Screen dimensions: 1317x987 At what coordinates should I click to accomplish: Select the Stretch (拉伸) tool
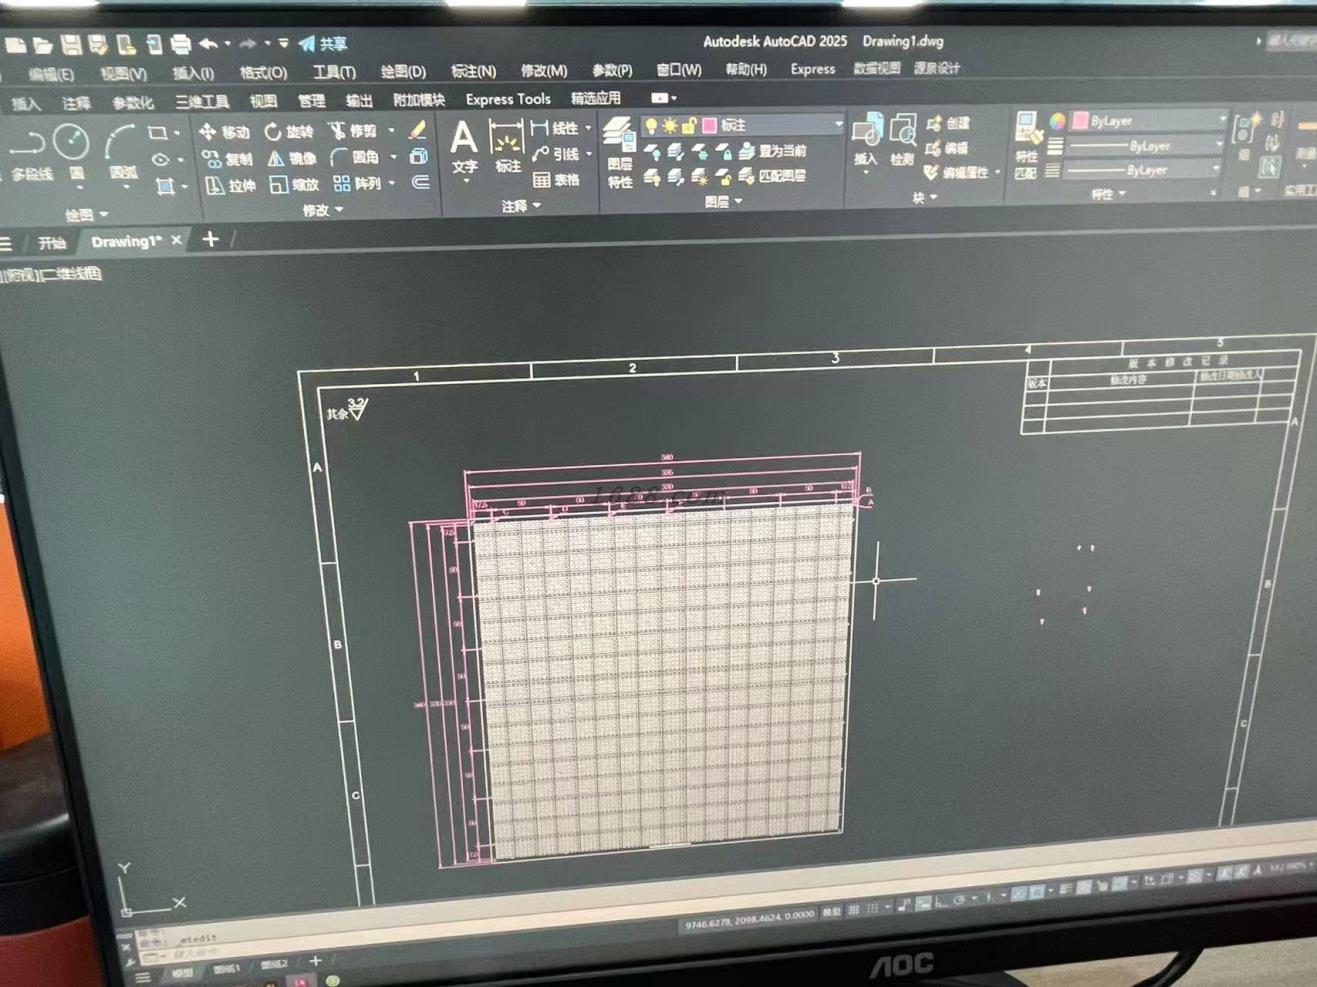[x=230, y=186]
